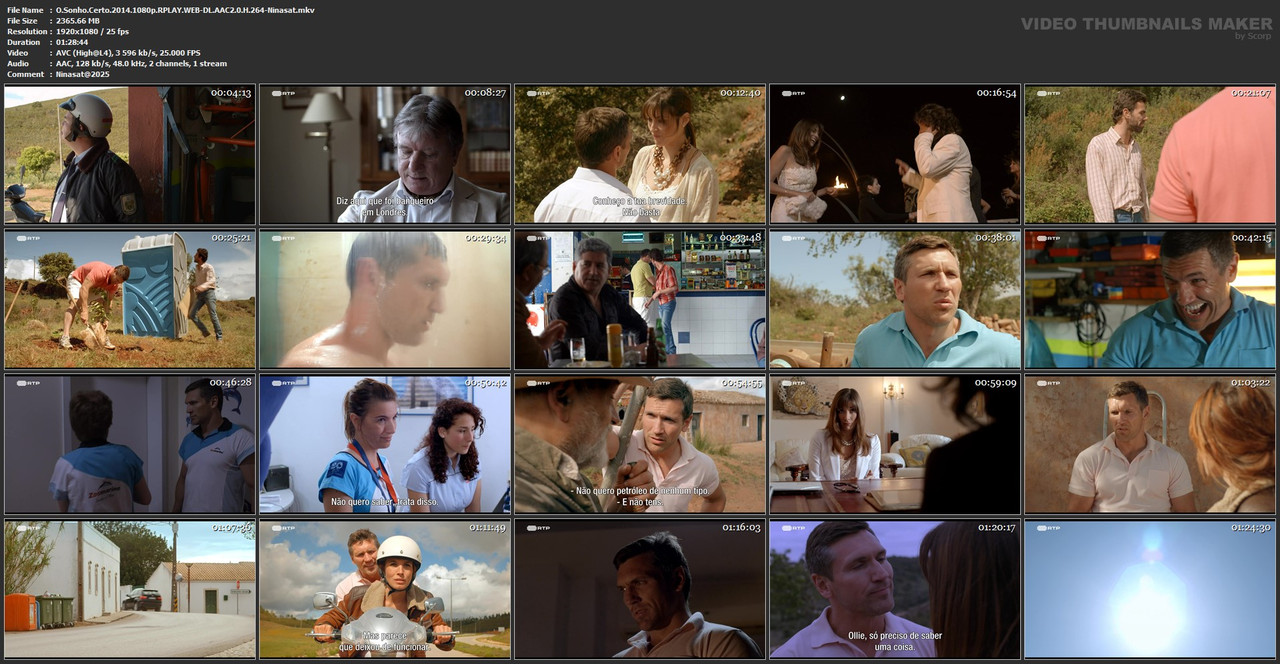The width and height of the screenshot is (1280, 664).
Task: Click the RTP logo on the 00:29:34 thumbnail
Action: coord(282,238)
